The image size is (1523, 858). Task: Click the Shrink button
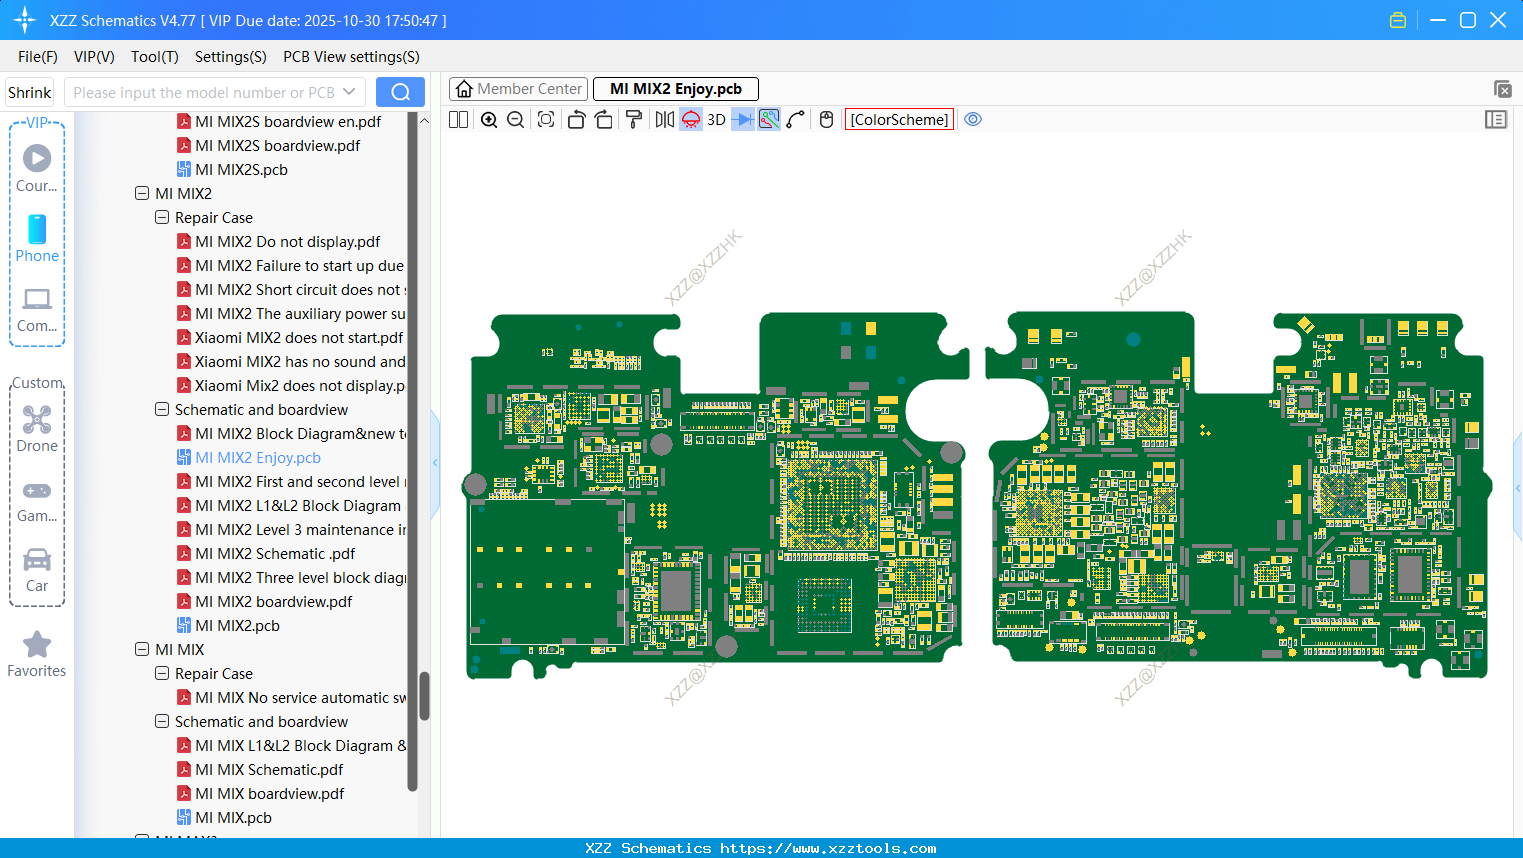(x=30, y=92)
